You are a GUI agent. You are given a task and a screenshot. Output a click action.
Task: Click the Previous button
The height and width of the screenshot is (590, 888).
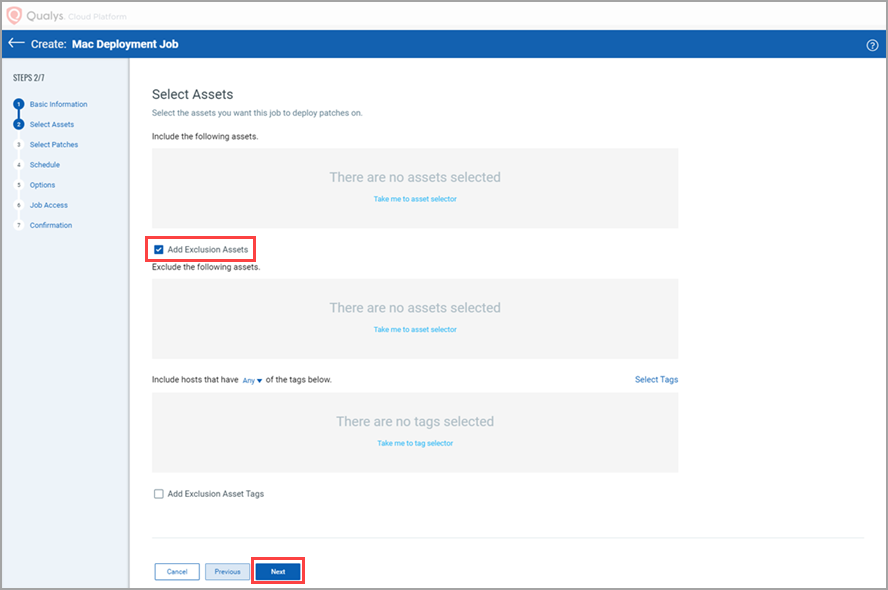pyautogui.click(x=227, y=571)
